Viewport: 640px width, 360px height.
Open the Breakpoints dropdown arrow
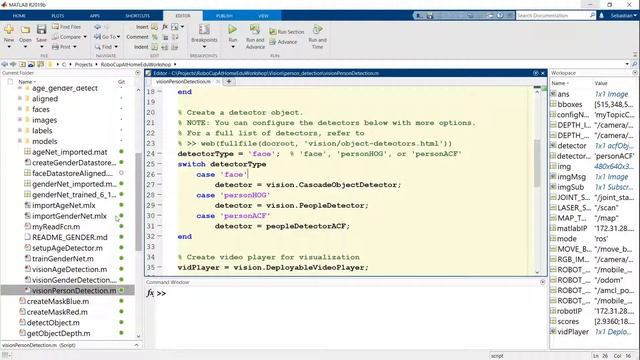[x=204, y=47]
